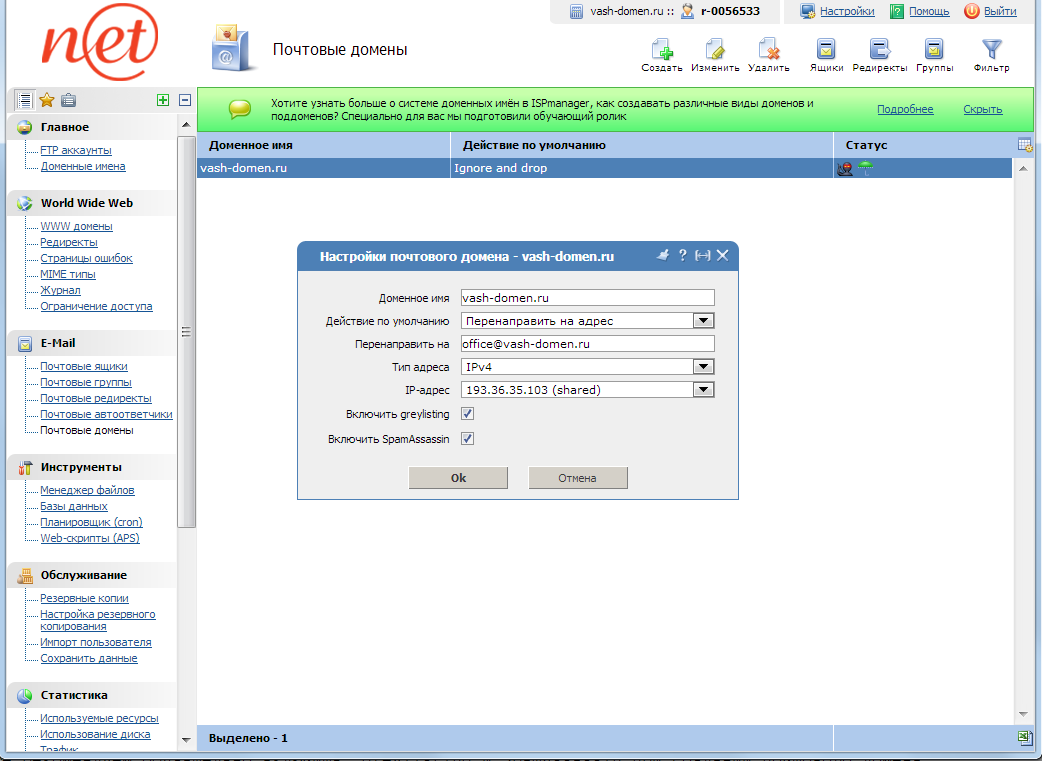
Task: Click the Отмена button
Action: (x=577, y=478)
